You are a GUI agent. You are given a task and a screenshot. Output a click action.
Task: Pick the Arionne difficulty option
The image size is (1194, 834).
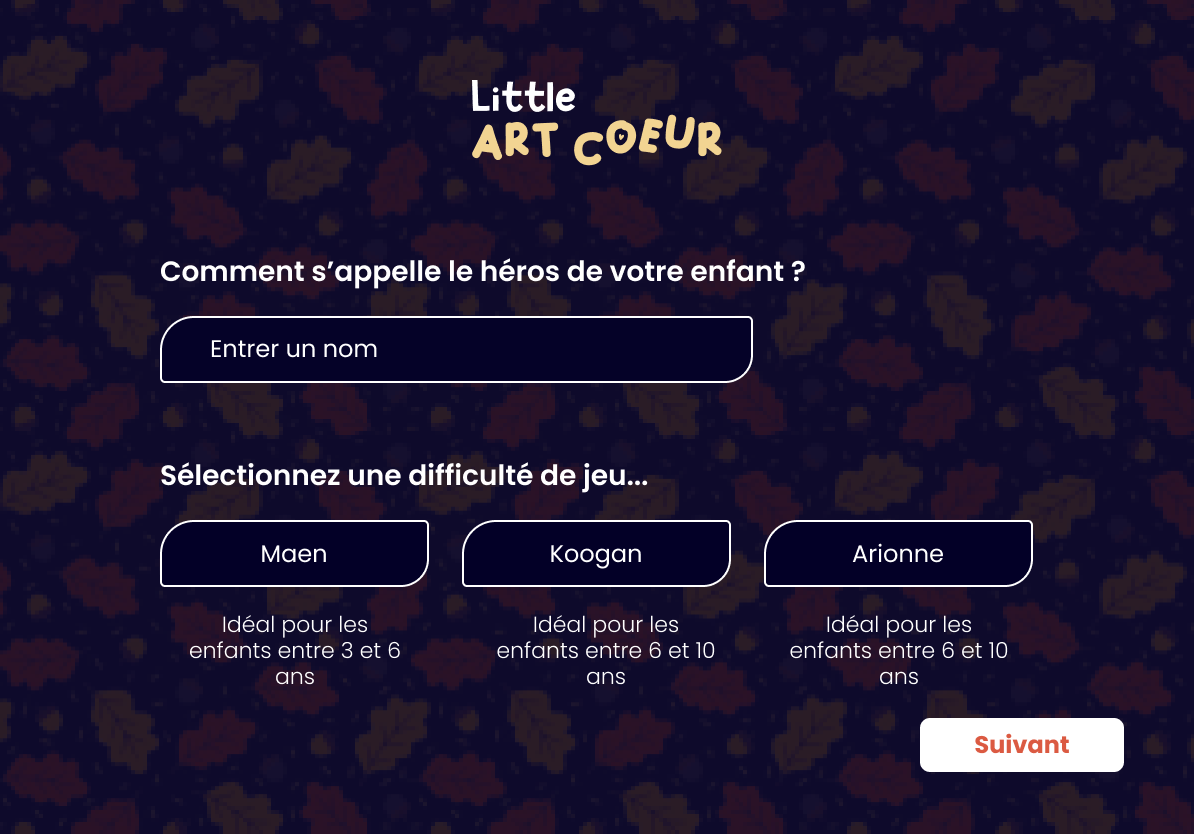[x=898, y=553]
